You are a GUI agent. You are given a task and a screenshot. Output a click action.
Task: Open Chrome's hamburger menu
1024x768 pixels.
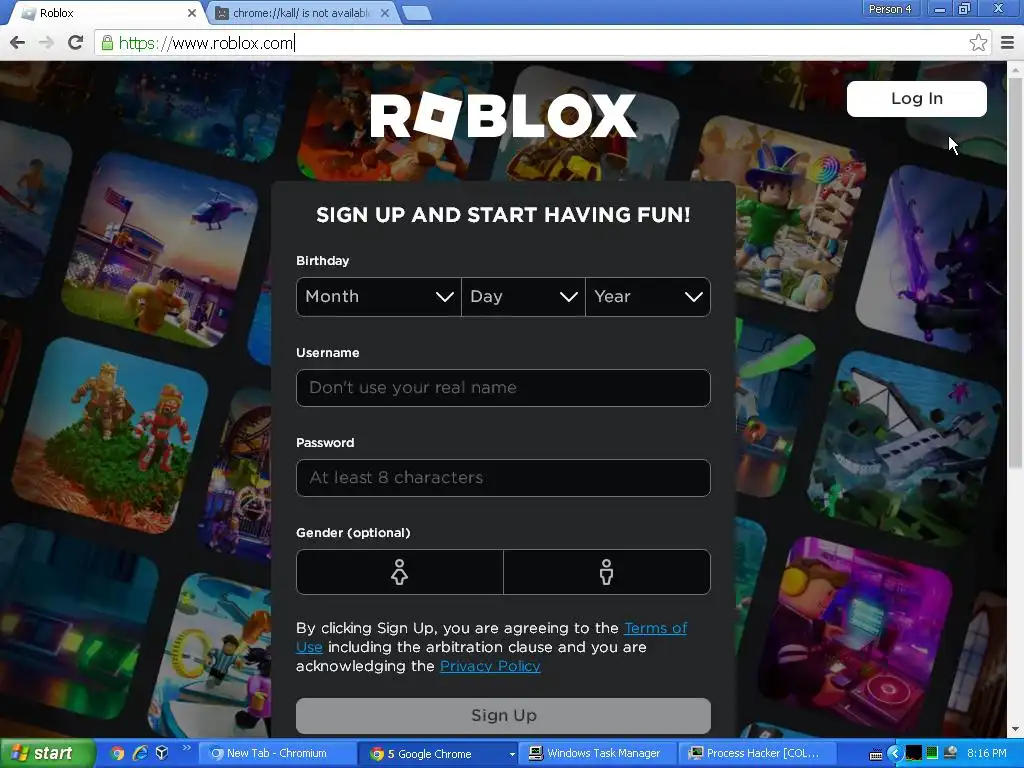point(1007,43)
